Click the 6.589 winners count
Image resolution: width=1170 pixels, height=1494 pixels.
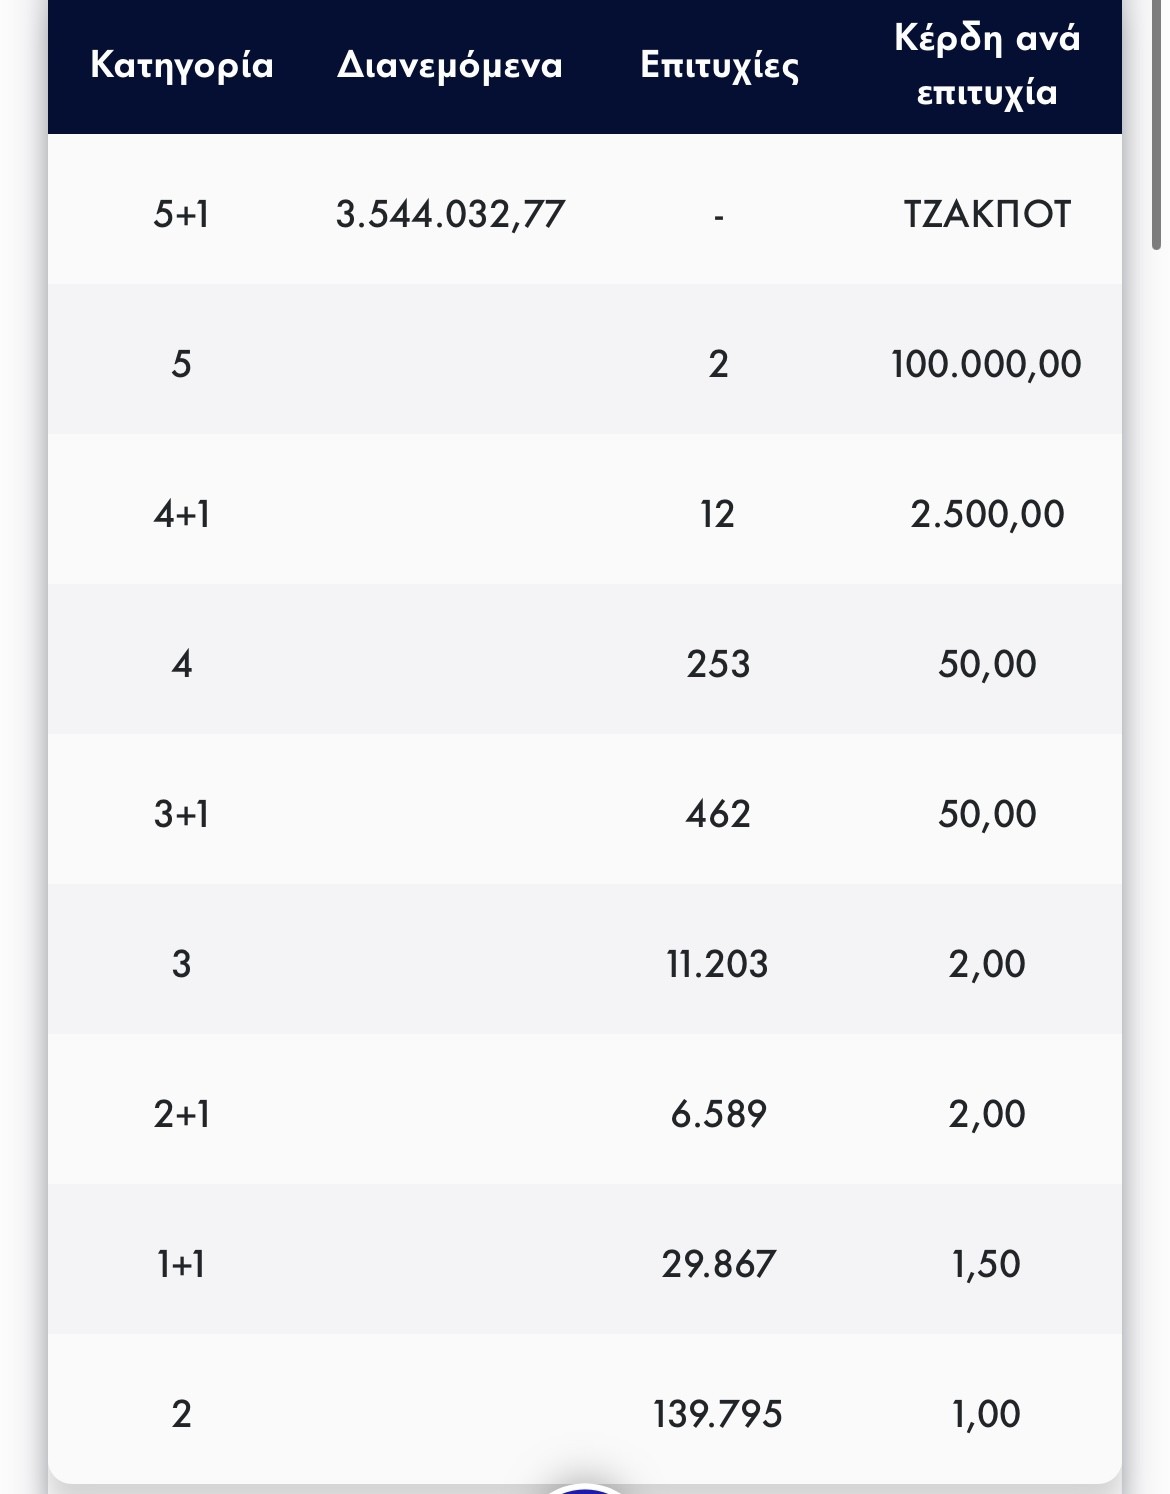(718, 1114)
